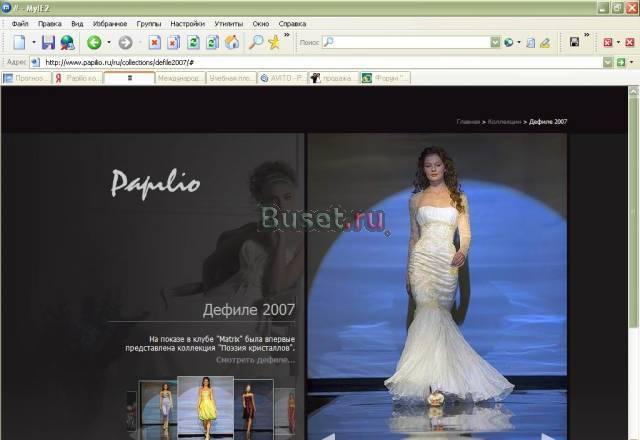The height and width of the screenshot is (440, 640).
Task: Click the green Back navigation arrow
Action: (94, 42)
